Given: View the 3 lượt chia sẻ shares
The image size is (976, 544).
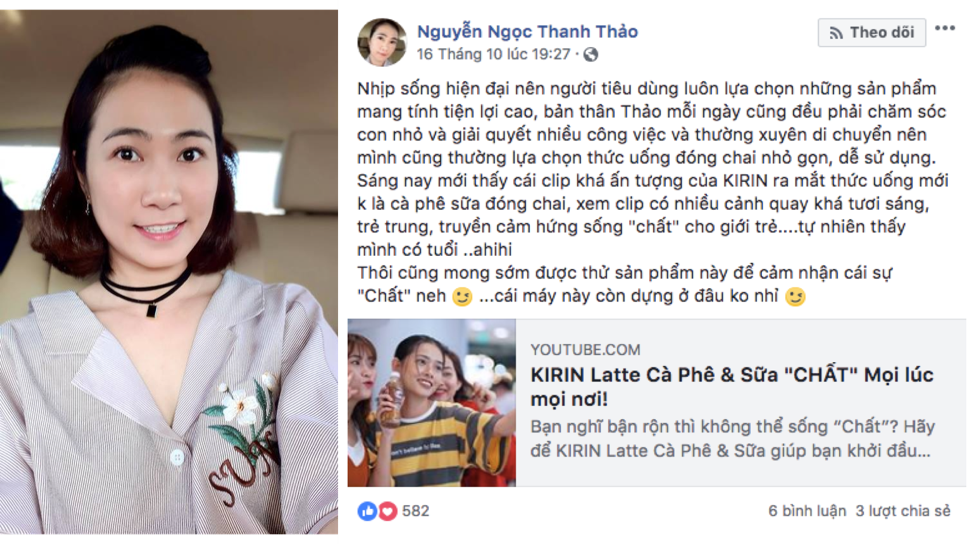Looking at the screenshot, I should [x=903, y=511].
